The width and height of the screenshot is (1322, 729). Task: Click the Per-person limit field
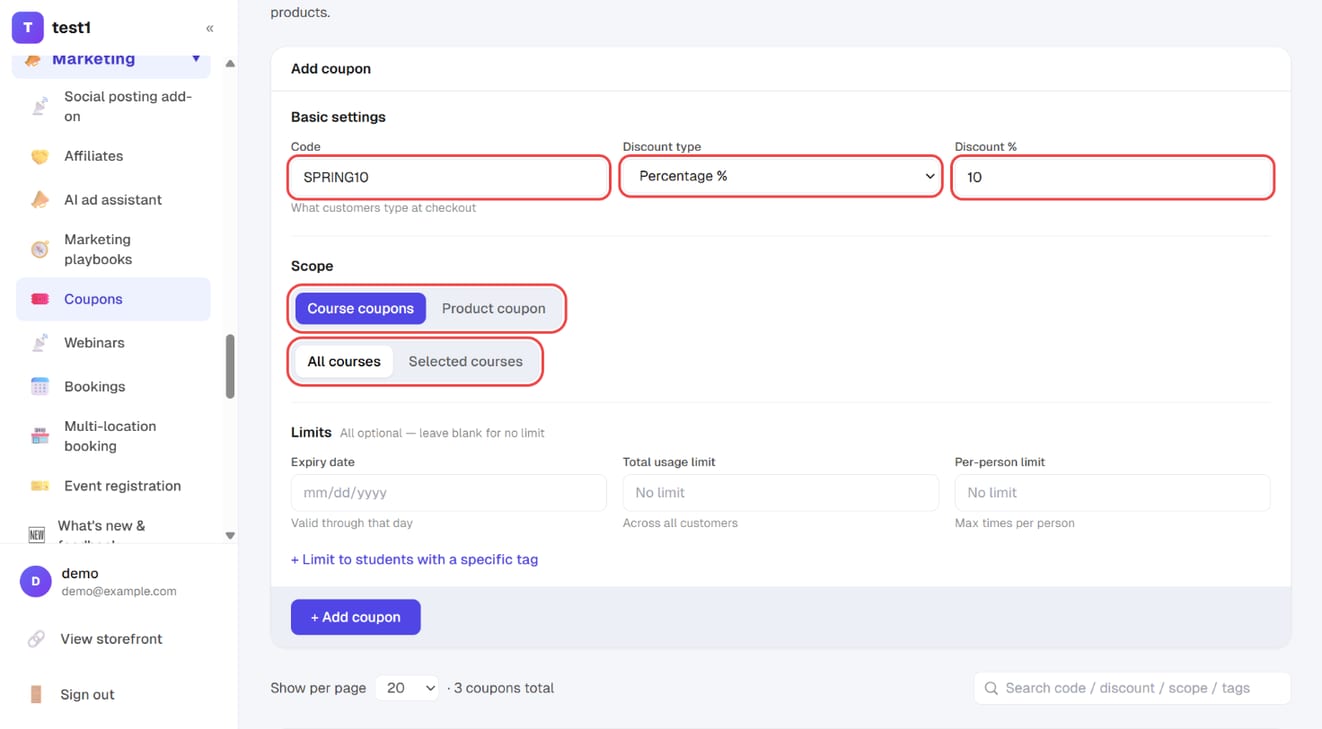point(1112,493)
